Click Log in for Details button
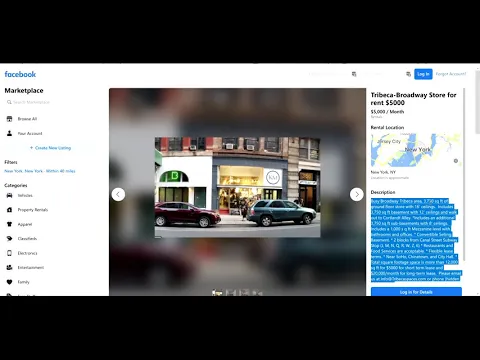480x360 pixels. pos(416,292)
